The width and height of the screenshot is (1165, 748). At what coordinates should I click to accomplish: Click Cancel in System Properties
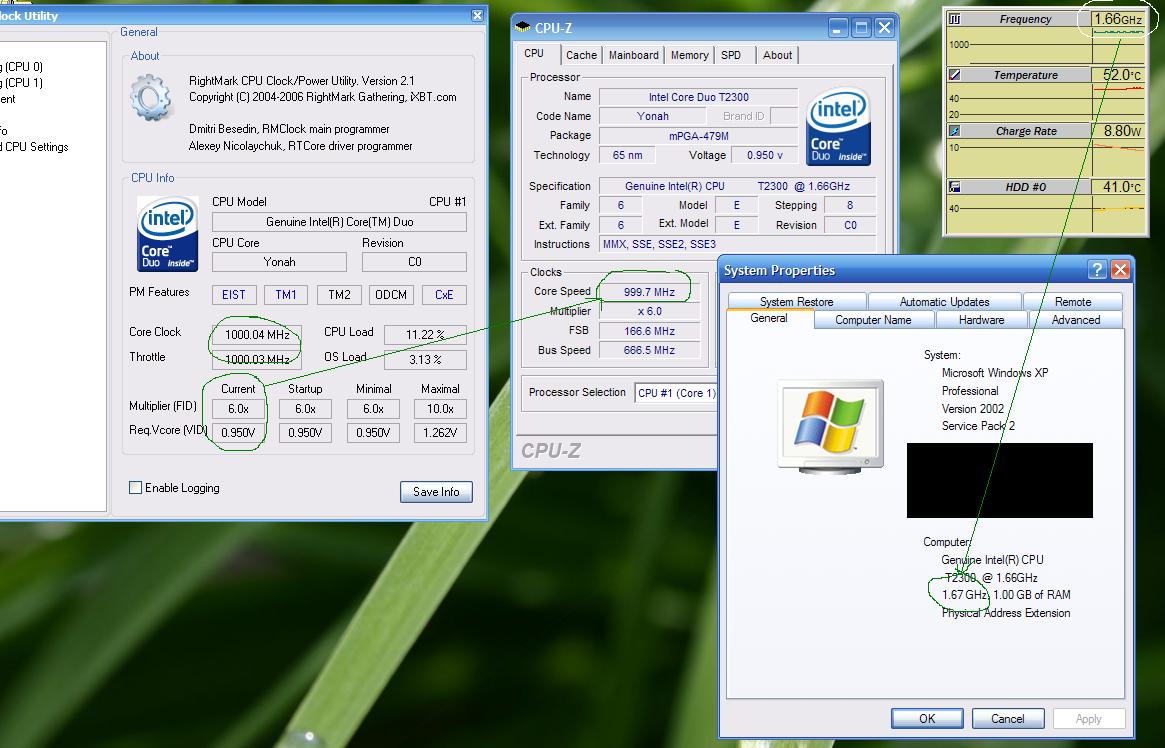(x=1007, y=718)
